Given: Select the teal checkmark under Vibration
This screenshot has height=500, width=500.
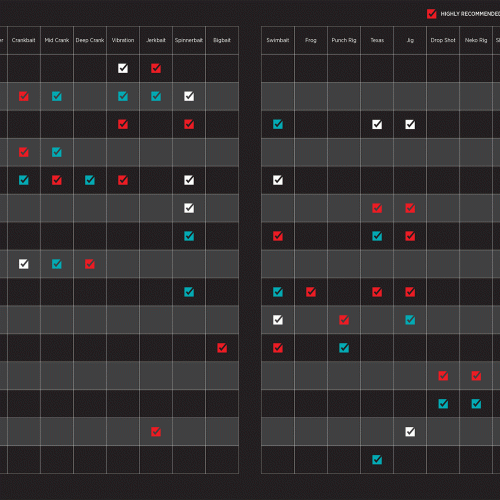Looking at the screenshot, I should click(x=123, y=96).
